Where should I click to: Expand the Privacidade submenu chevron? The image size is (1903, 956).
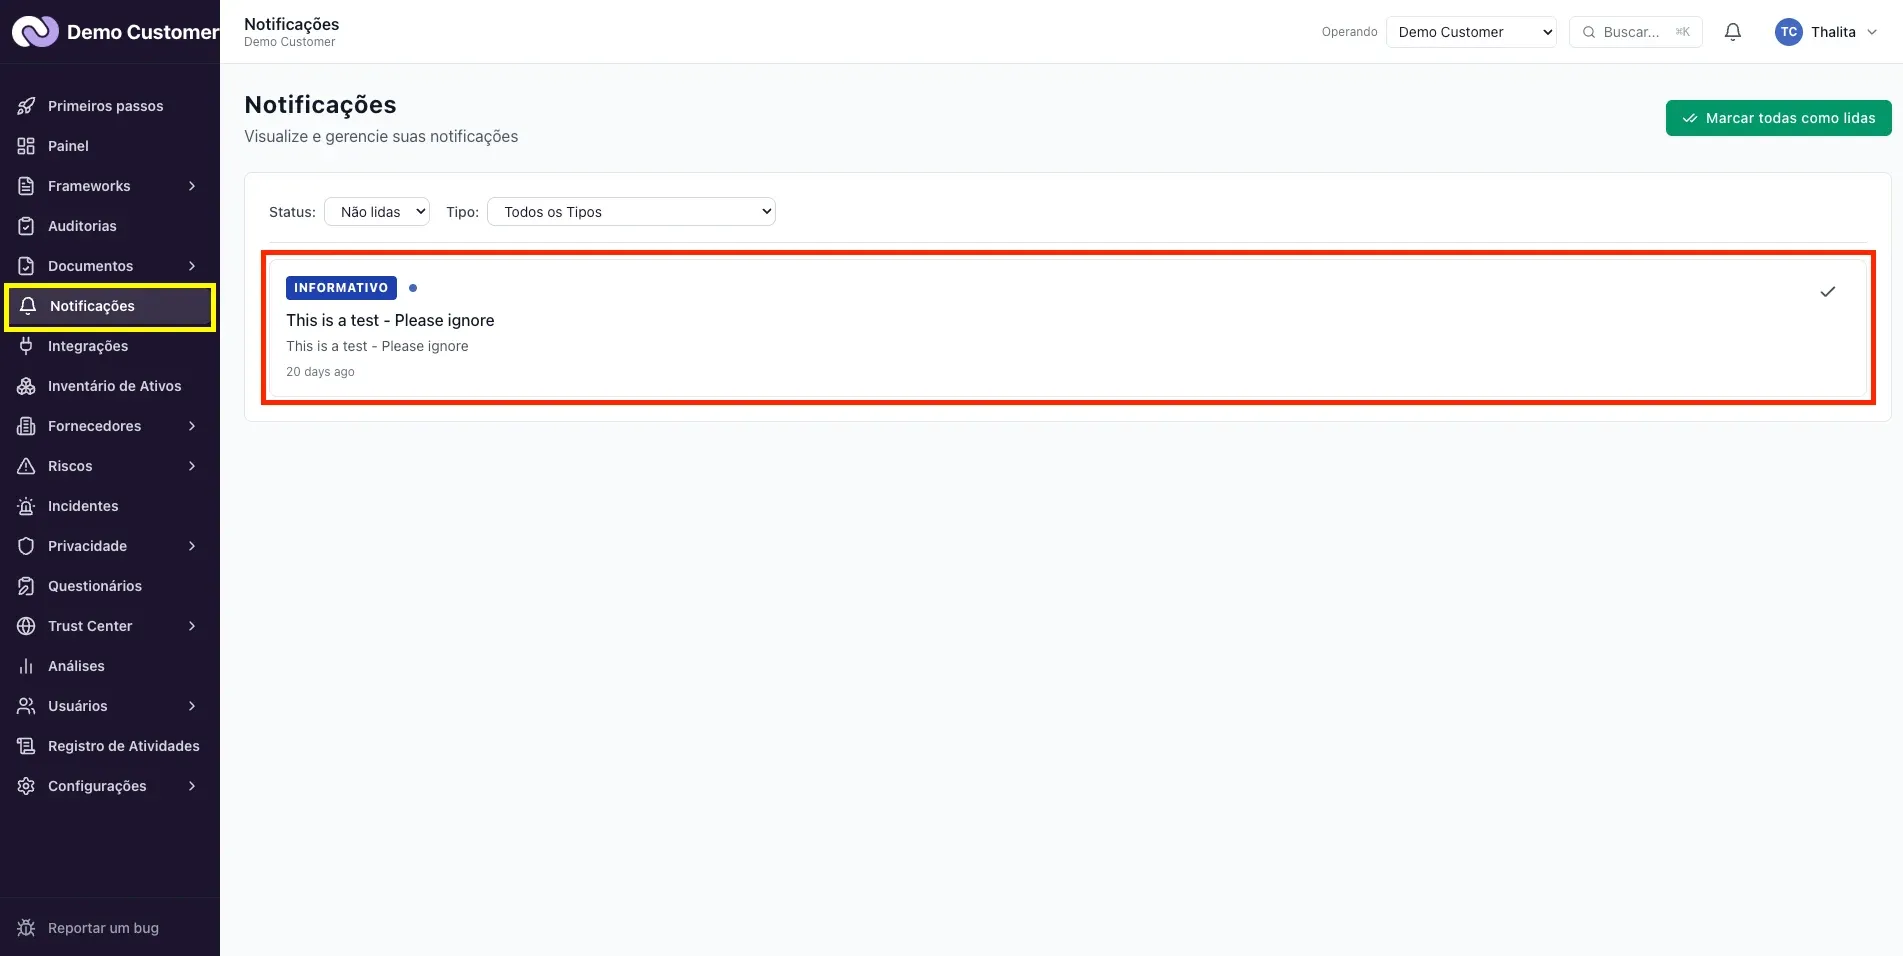[192, 546]
